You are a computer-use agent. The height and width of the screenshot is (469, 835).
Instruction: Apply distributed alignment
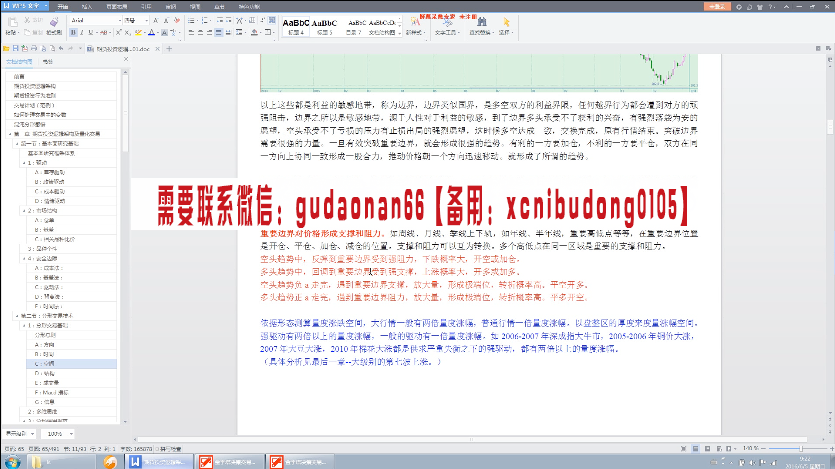coord(228,32)
